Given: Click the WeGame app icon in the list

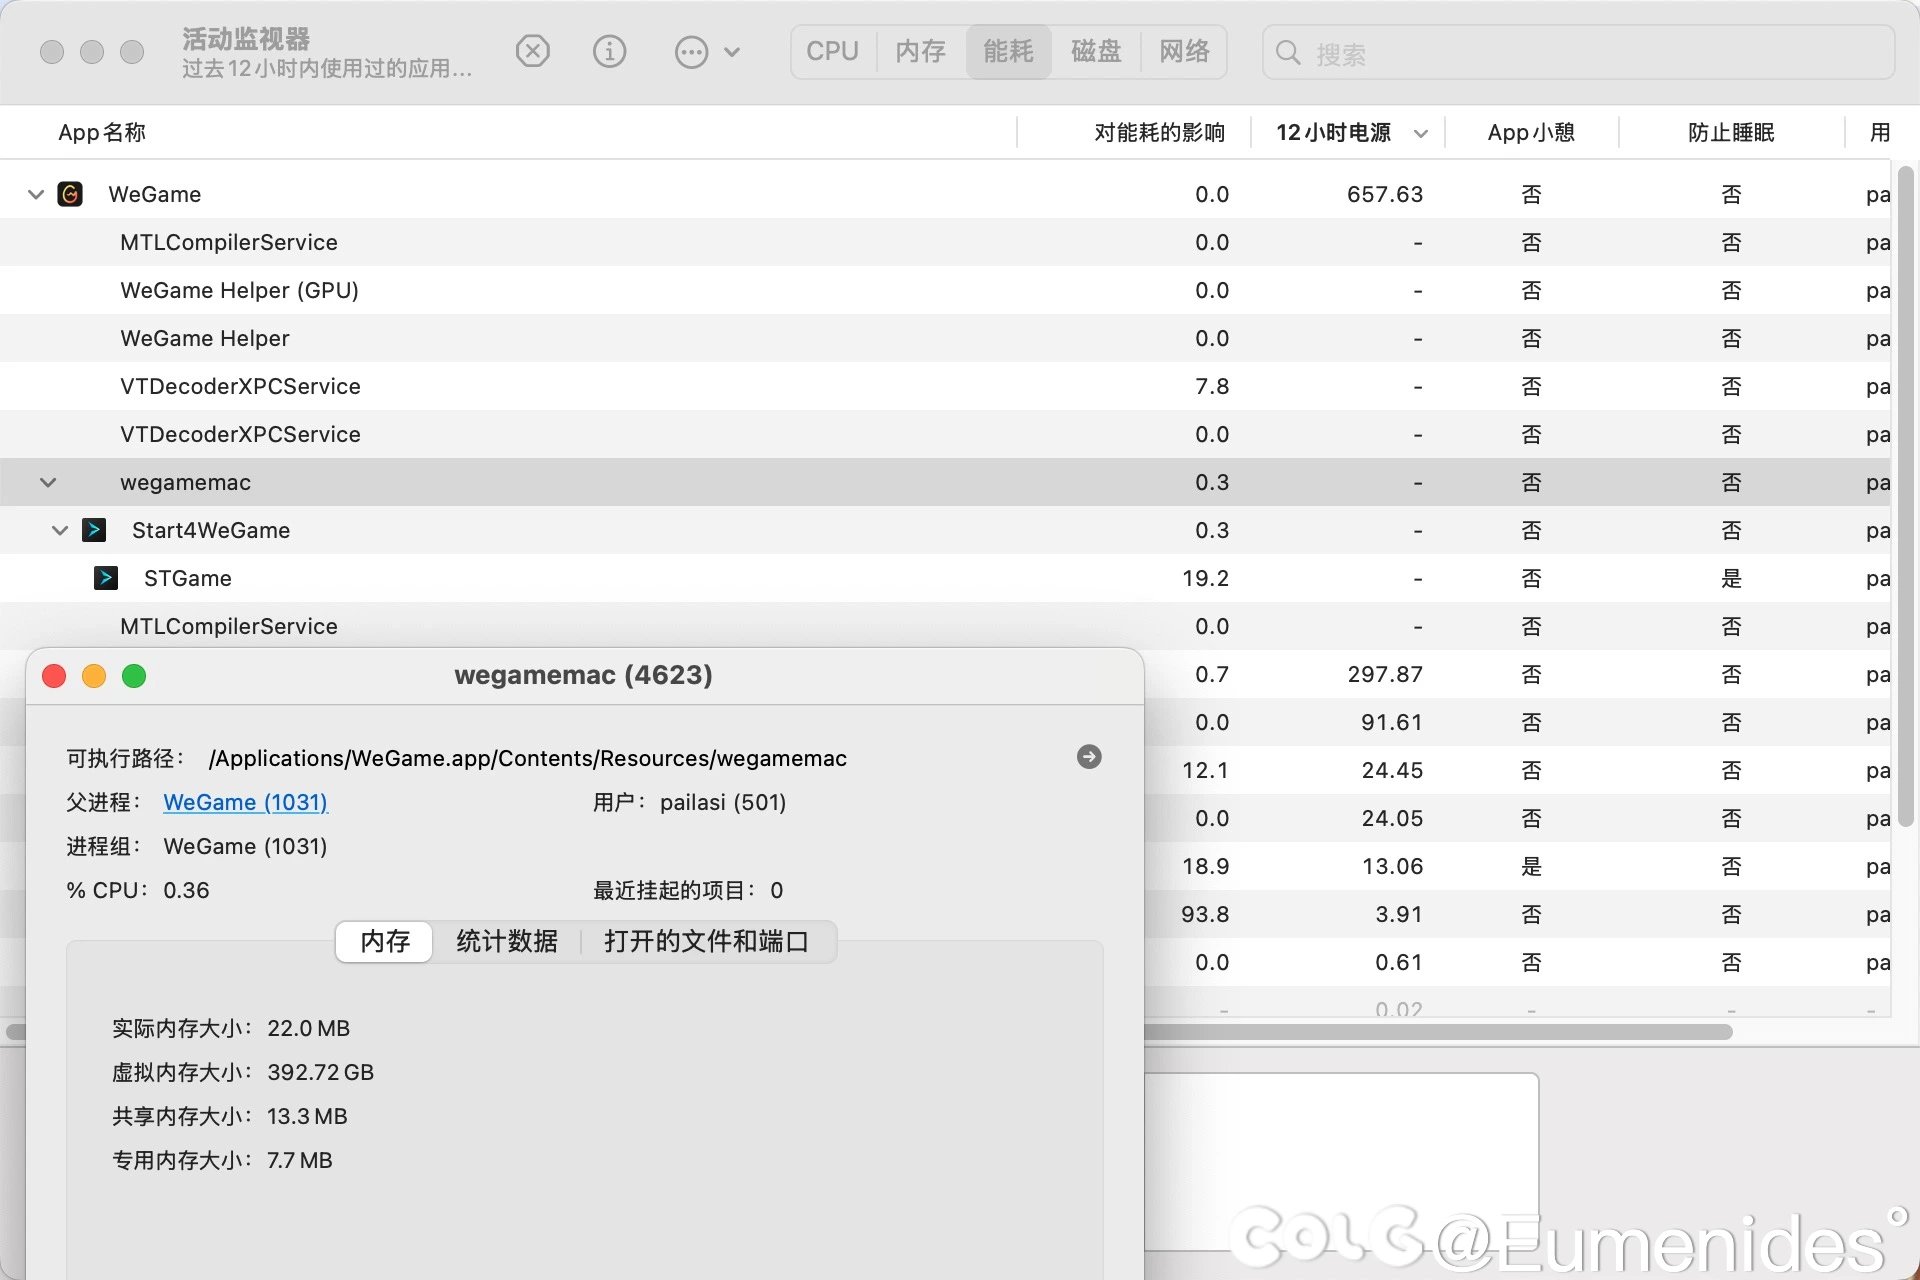Looking at the screenshot, I should click(70, 194).
